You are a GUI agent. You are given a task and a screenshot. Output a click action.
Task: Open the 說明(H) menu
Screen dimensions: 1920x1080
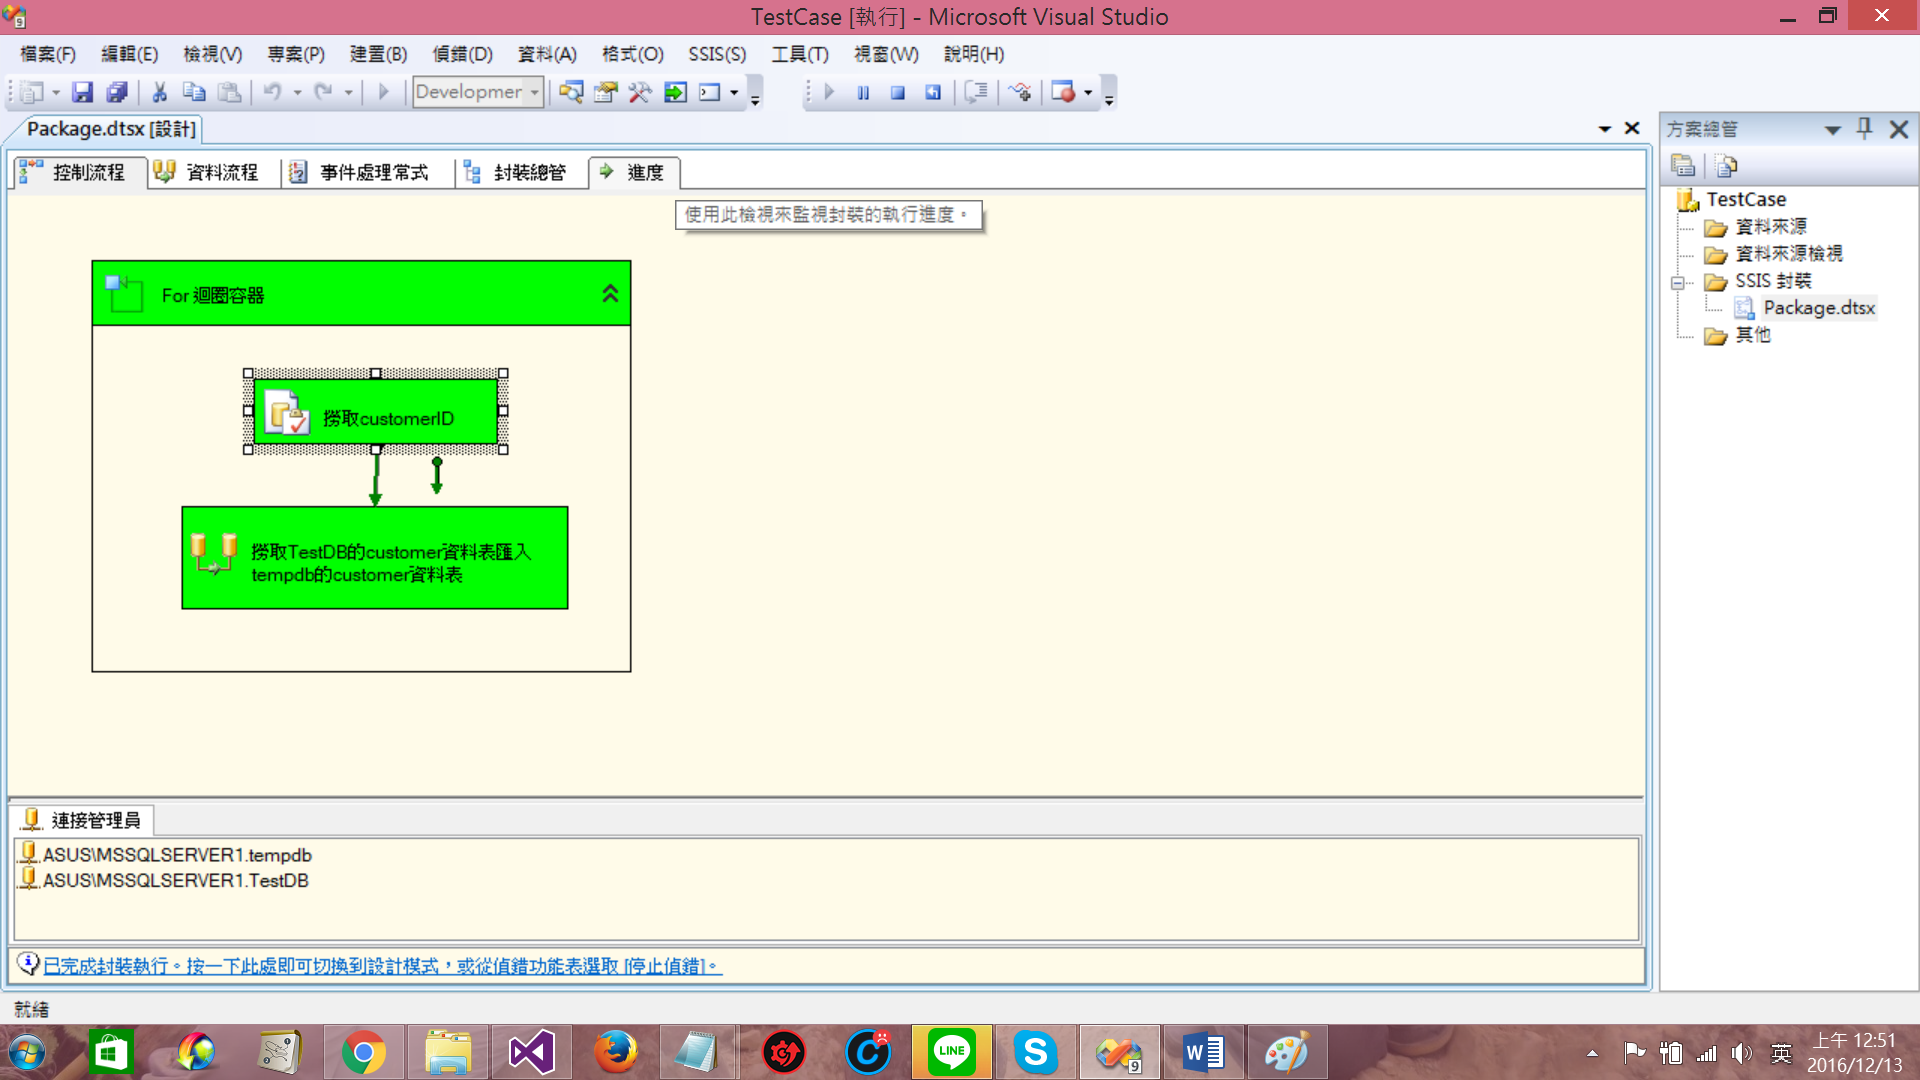(974, 54)
